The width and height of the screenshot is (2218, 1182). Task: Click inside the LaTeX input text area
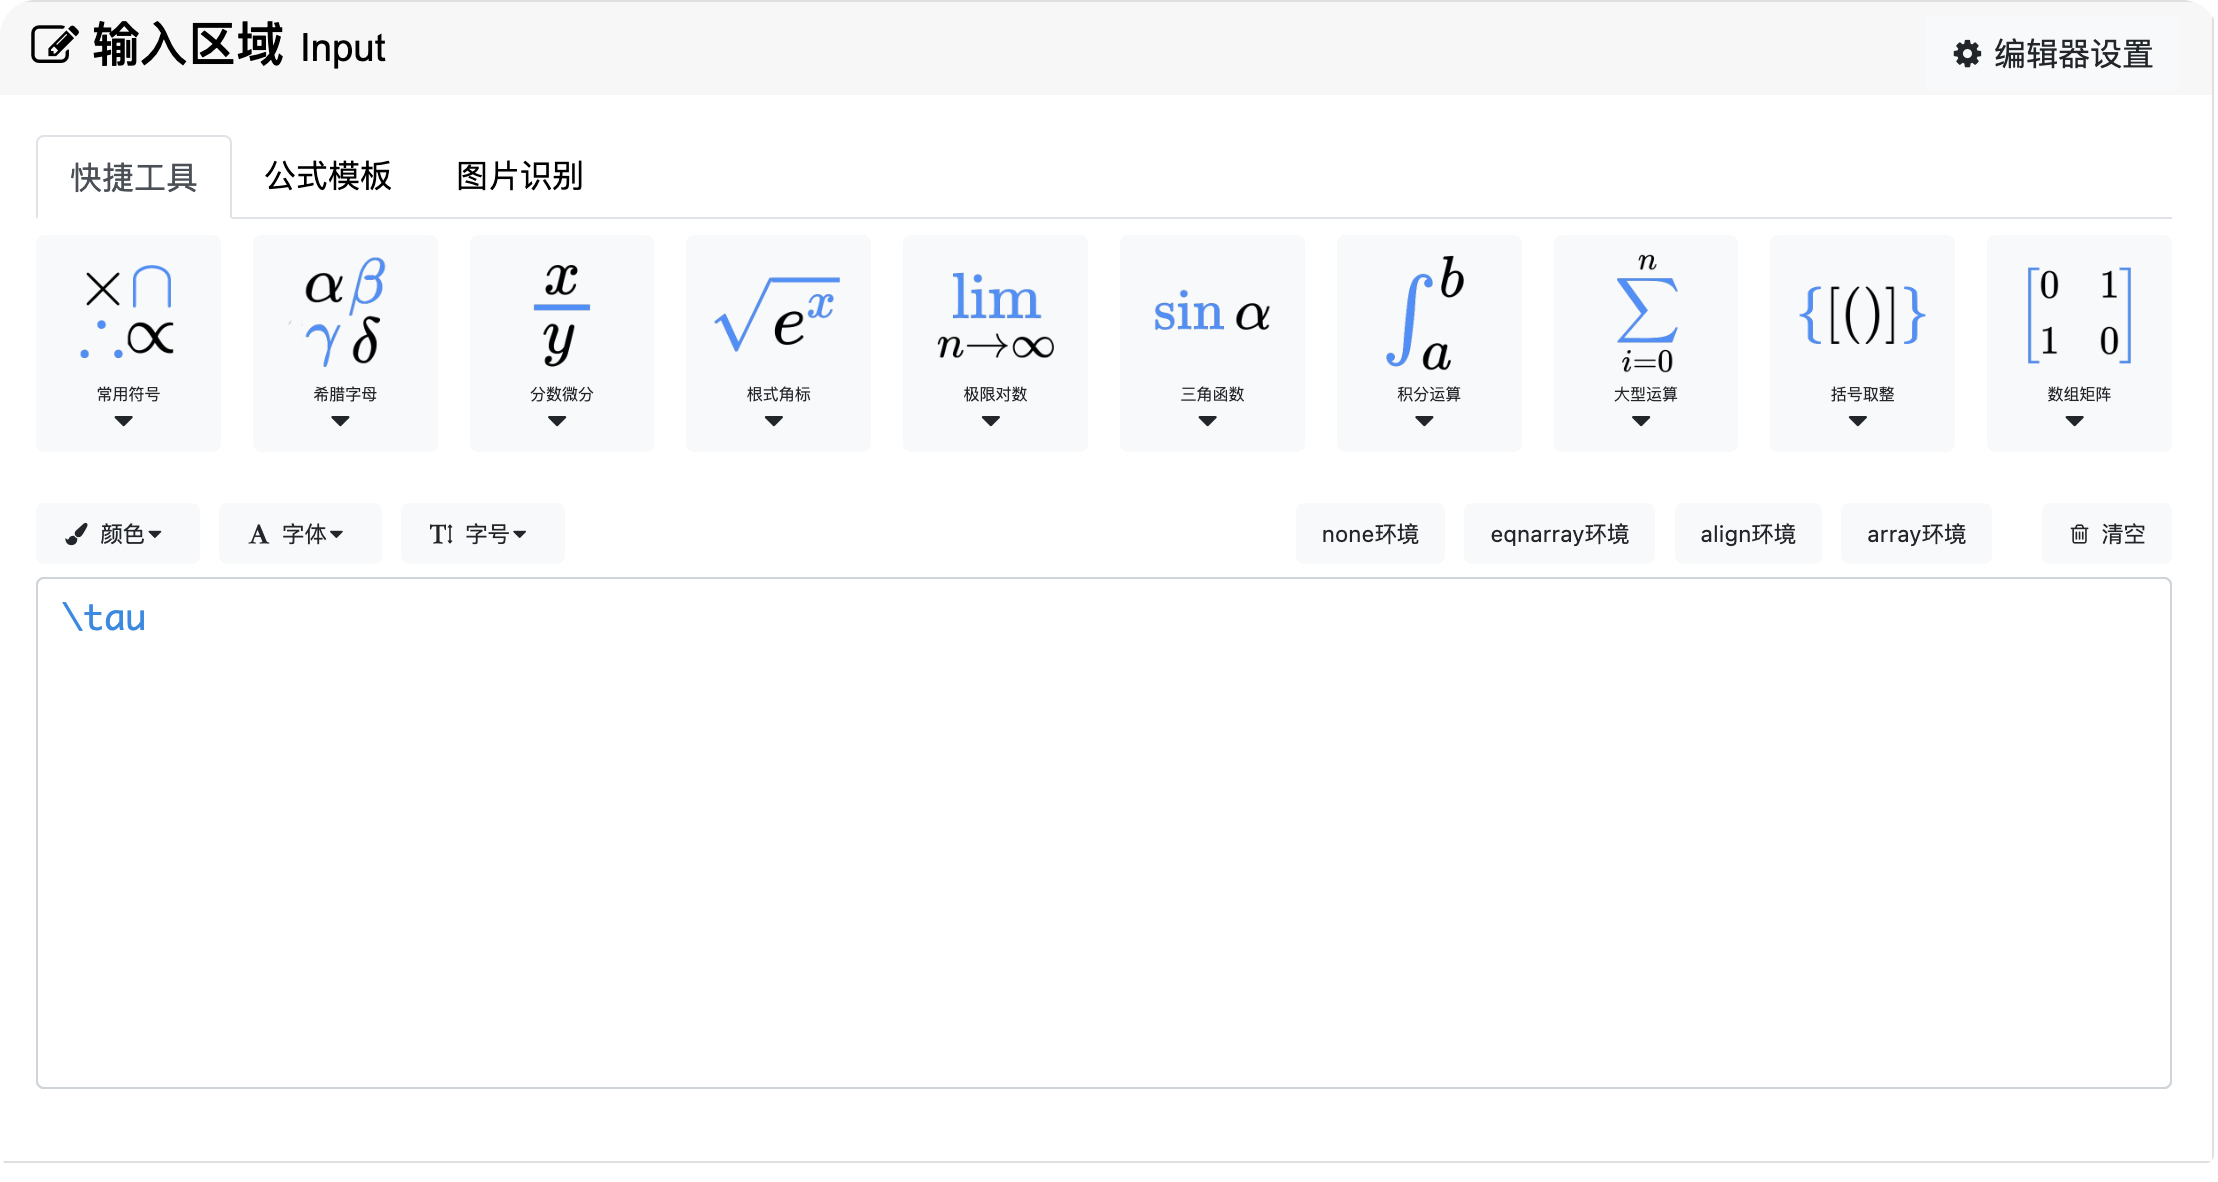(1103, 832)
